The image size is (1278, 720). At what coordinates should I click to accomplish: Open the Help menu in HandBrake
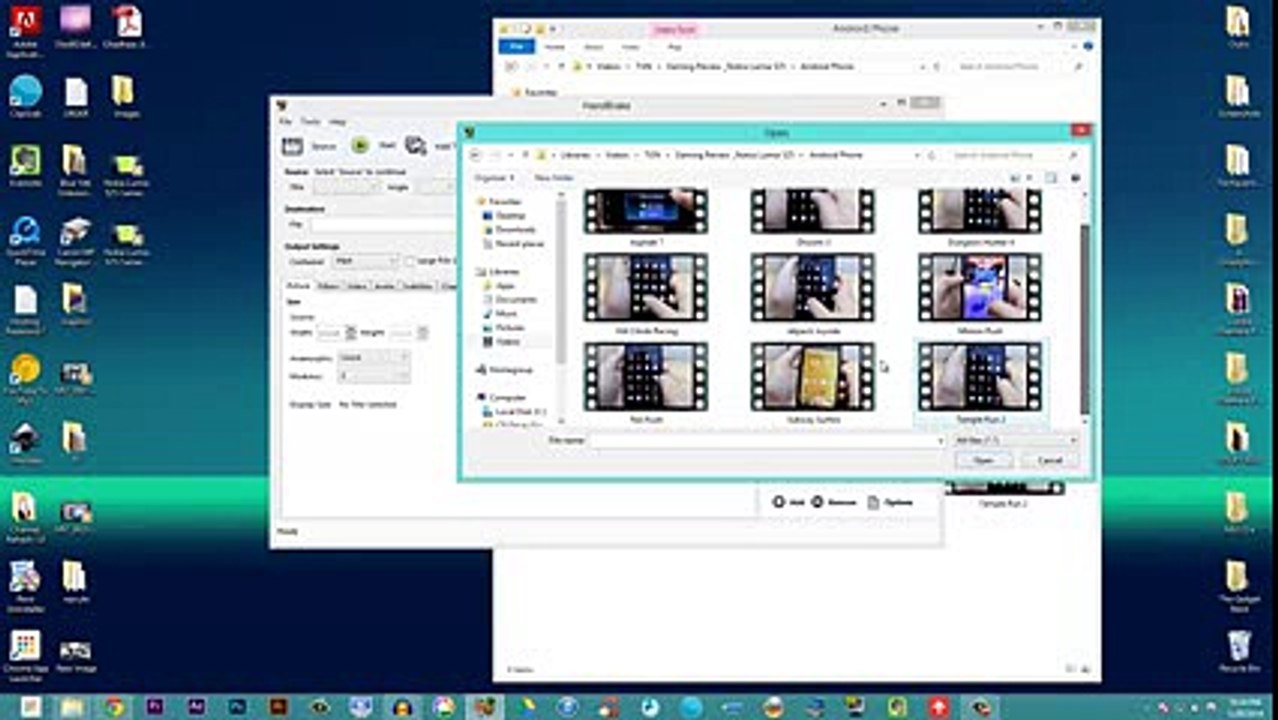pyautogui.click(x=338, y=121)
